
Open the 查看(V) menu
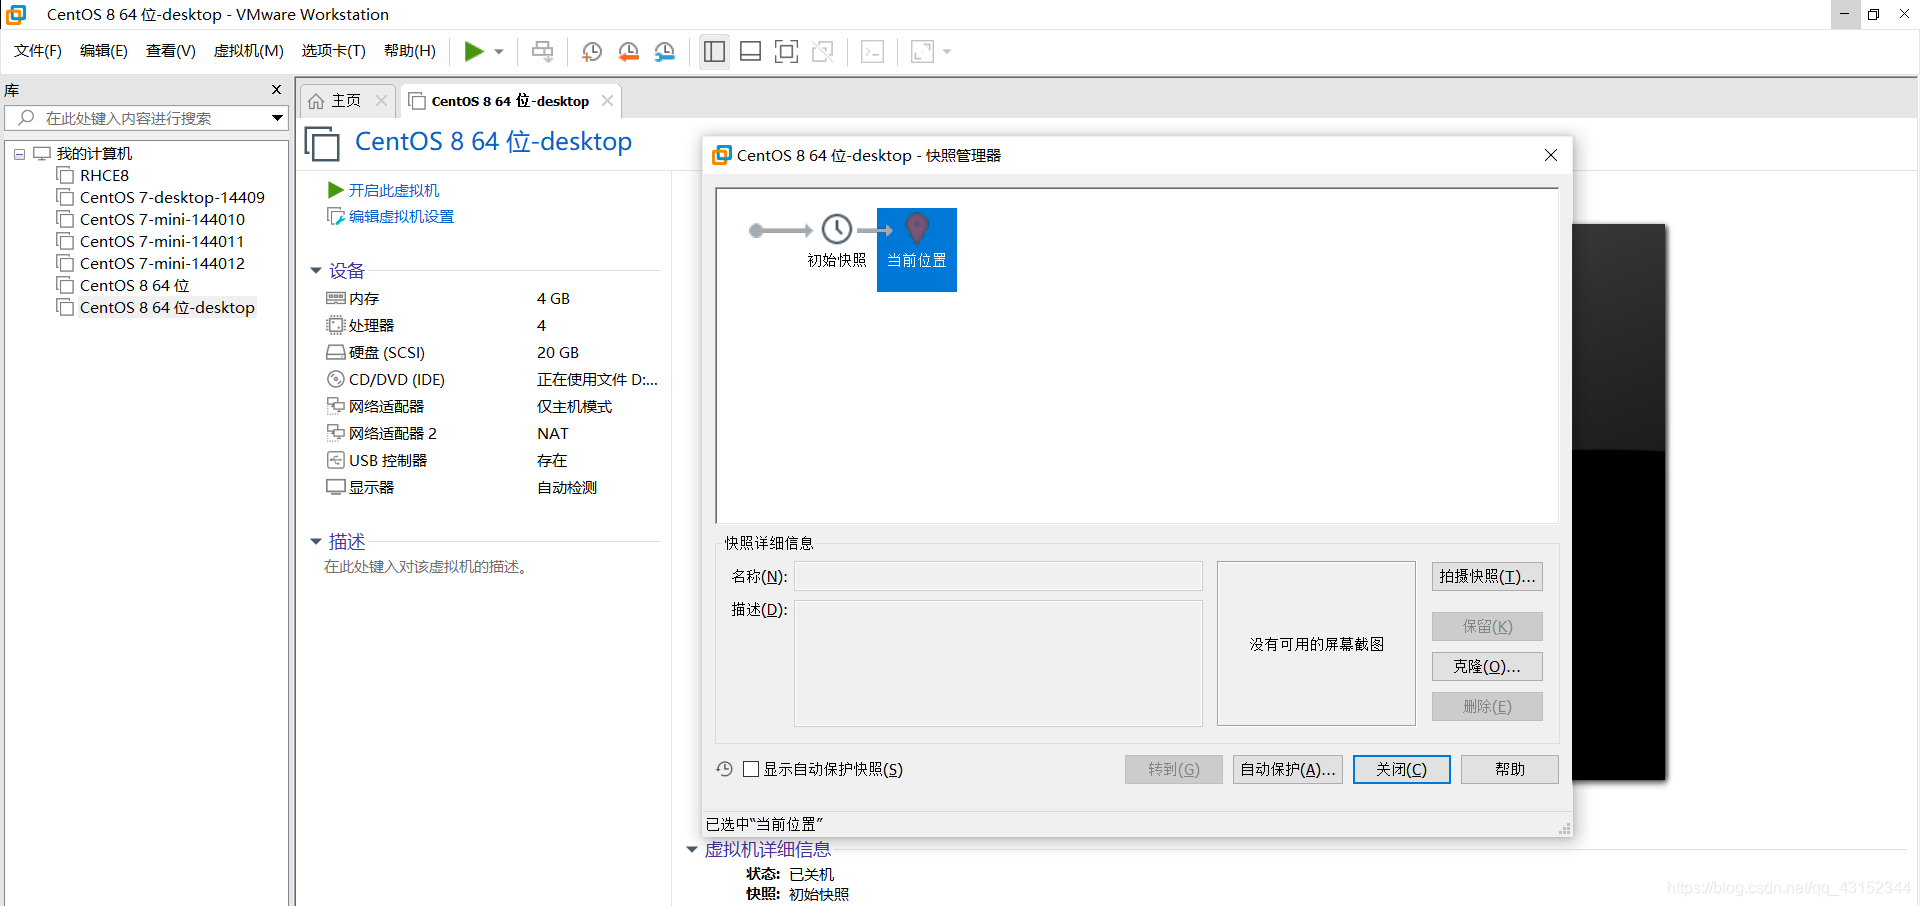(171, 51)
